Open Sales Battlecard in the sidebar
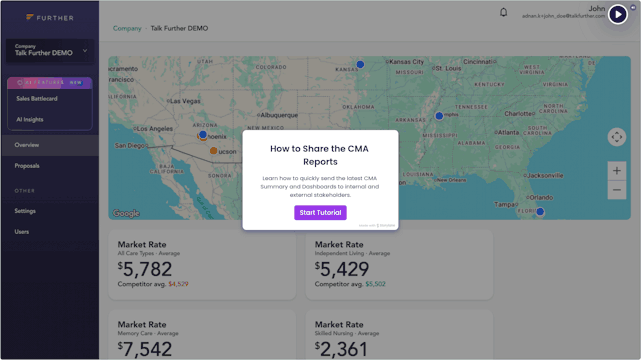This screenshot has height=360, width=641. (x=37, y=98)
